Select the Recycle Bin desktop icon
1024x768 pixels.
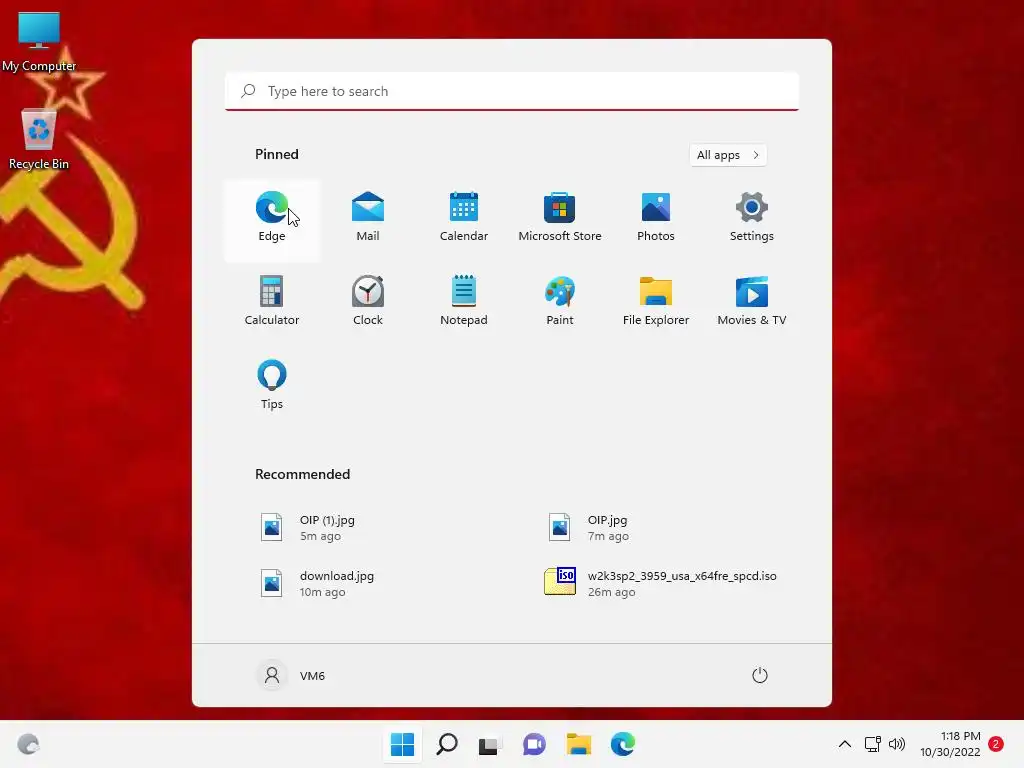[x=39, y=140]
